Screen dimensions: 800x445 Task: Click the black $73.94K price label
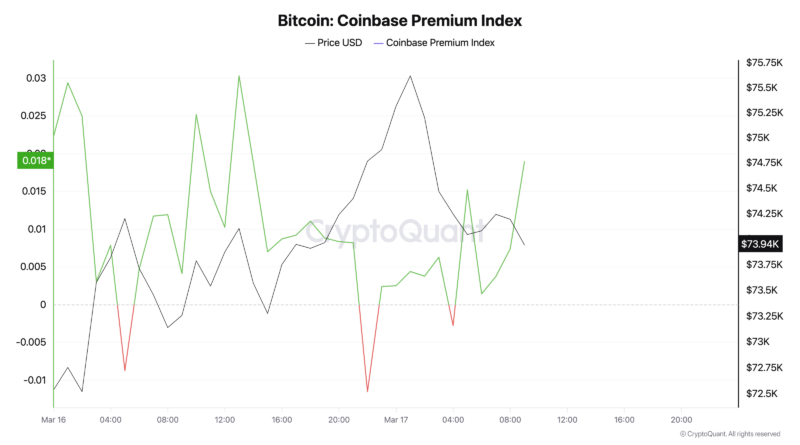coord(760,243)
